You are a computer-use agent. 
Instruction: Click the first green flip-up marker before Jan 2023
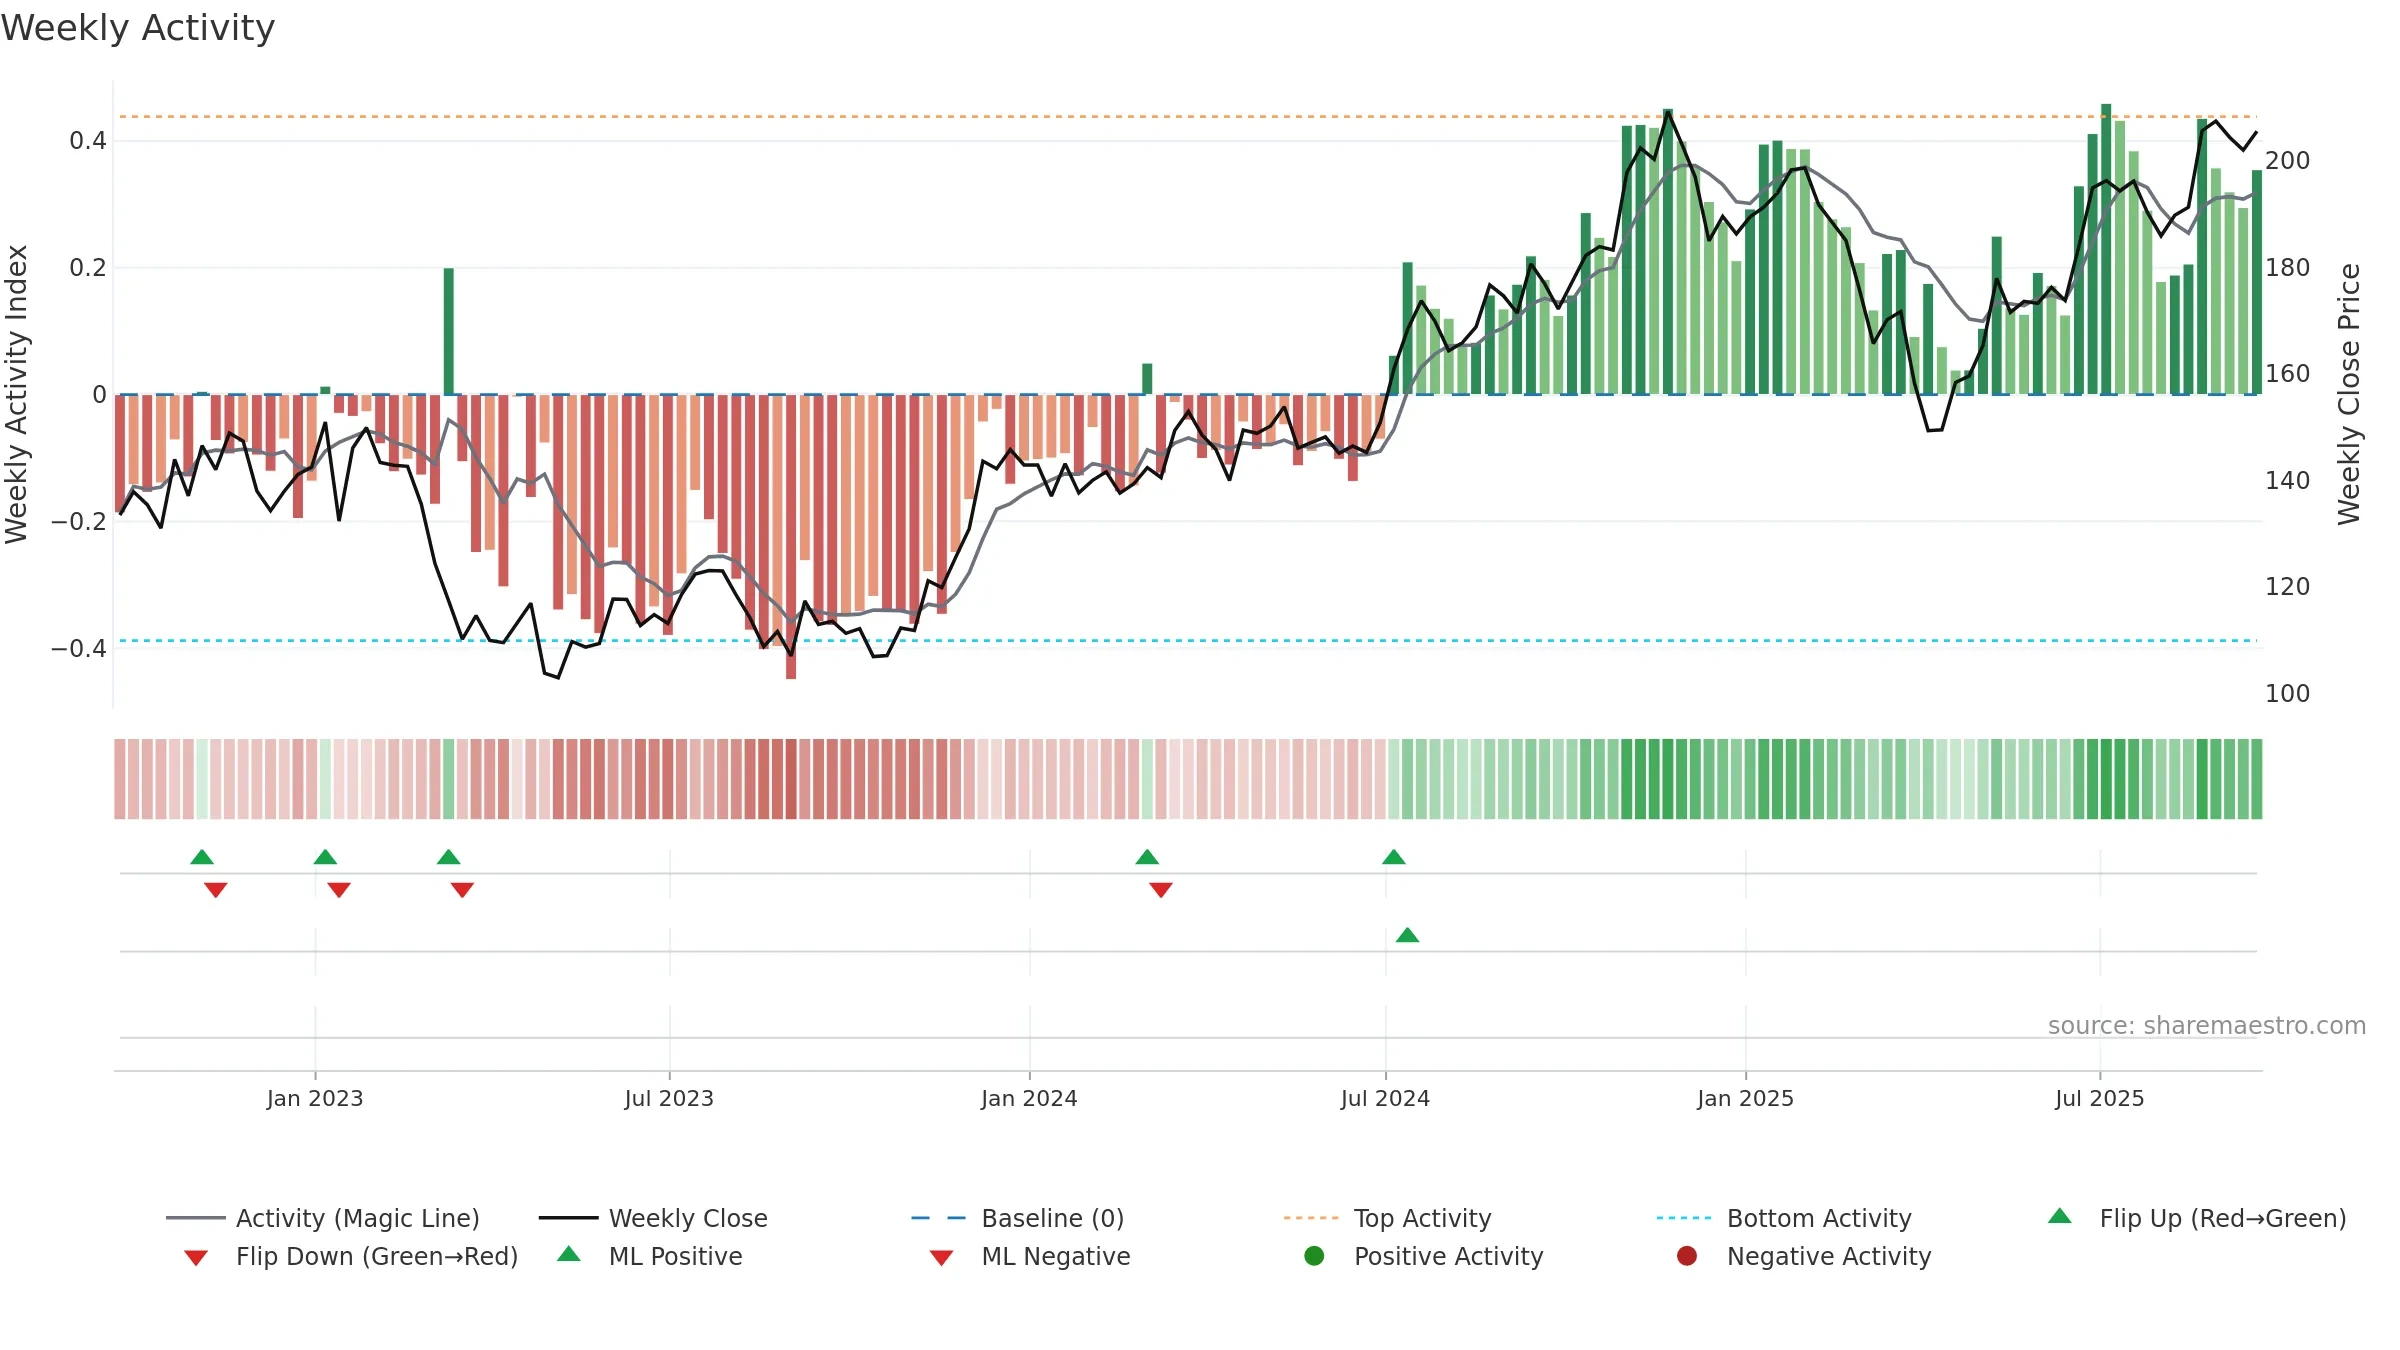coord(202,857)
